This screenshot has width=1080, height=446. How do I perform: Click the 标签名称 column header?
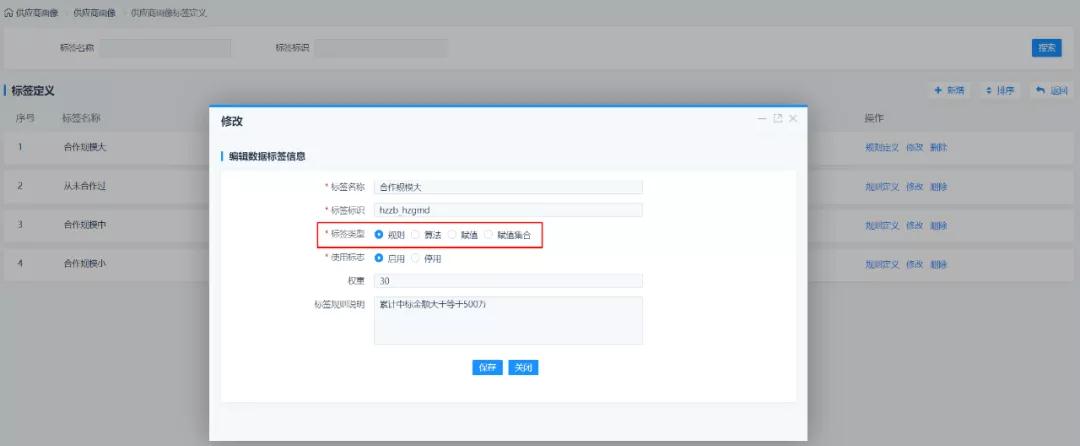(81, 118)
